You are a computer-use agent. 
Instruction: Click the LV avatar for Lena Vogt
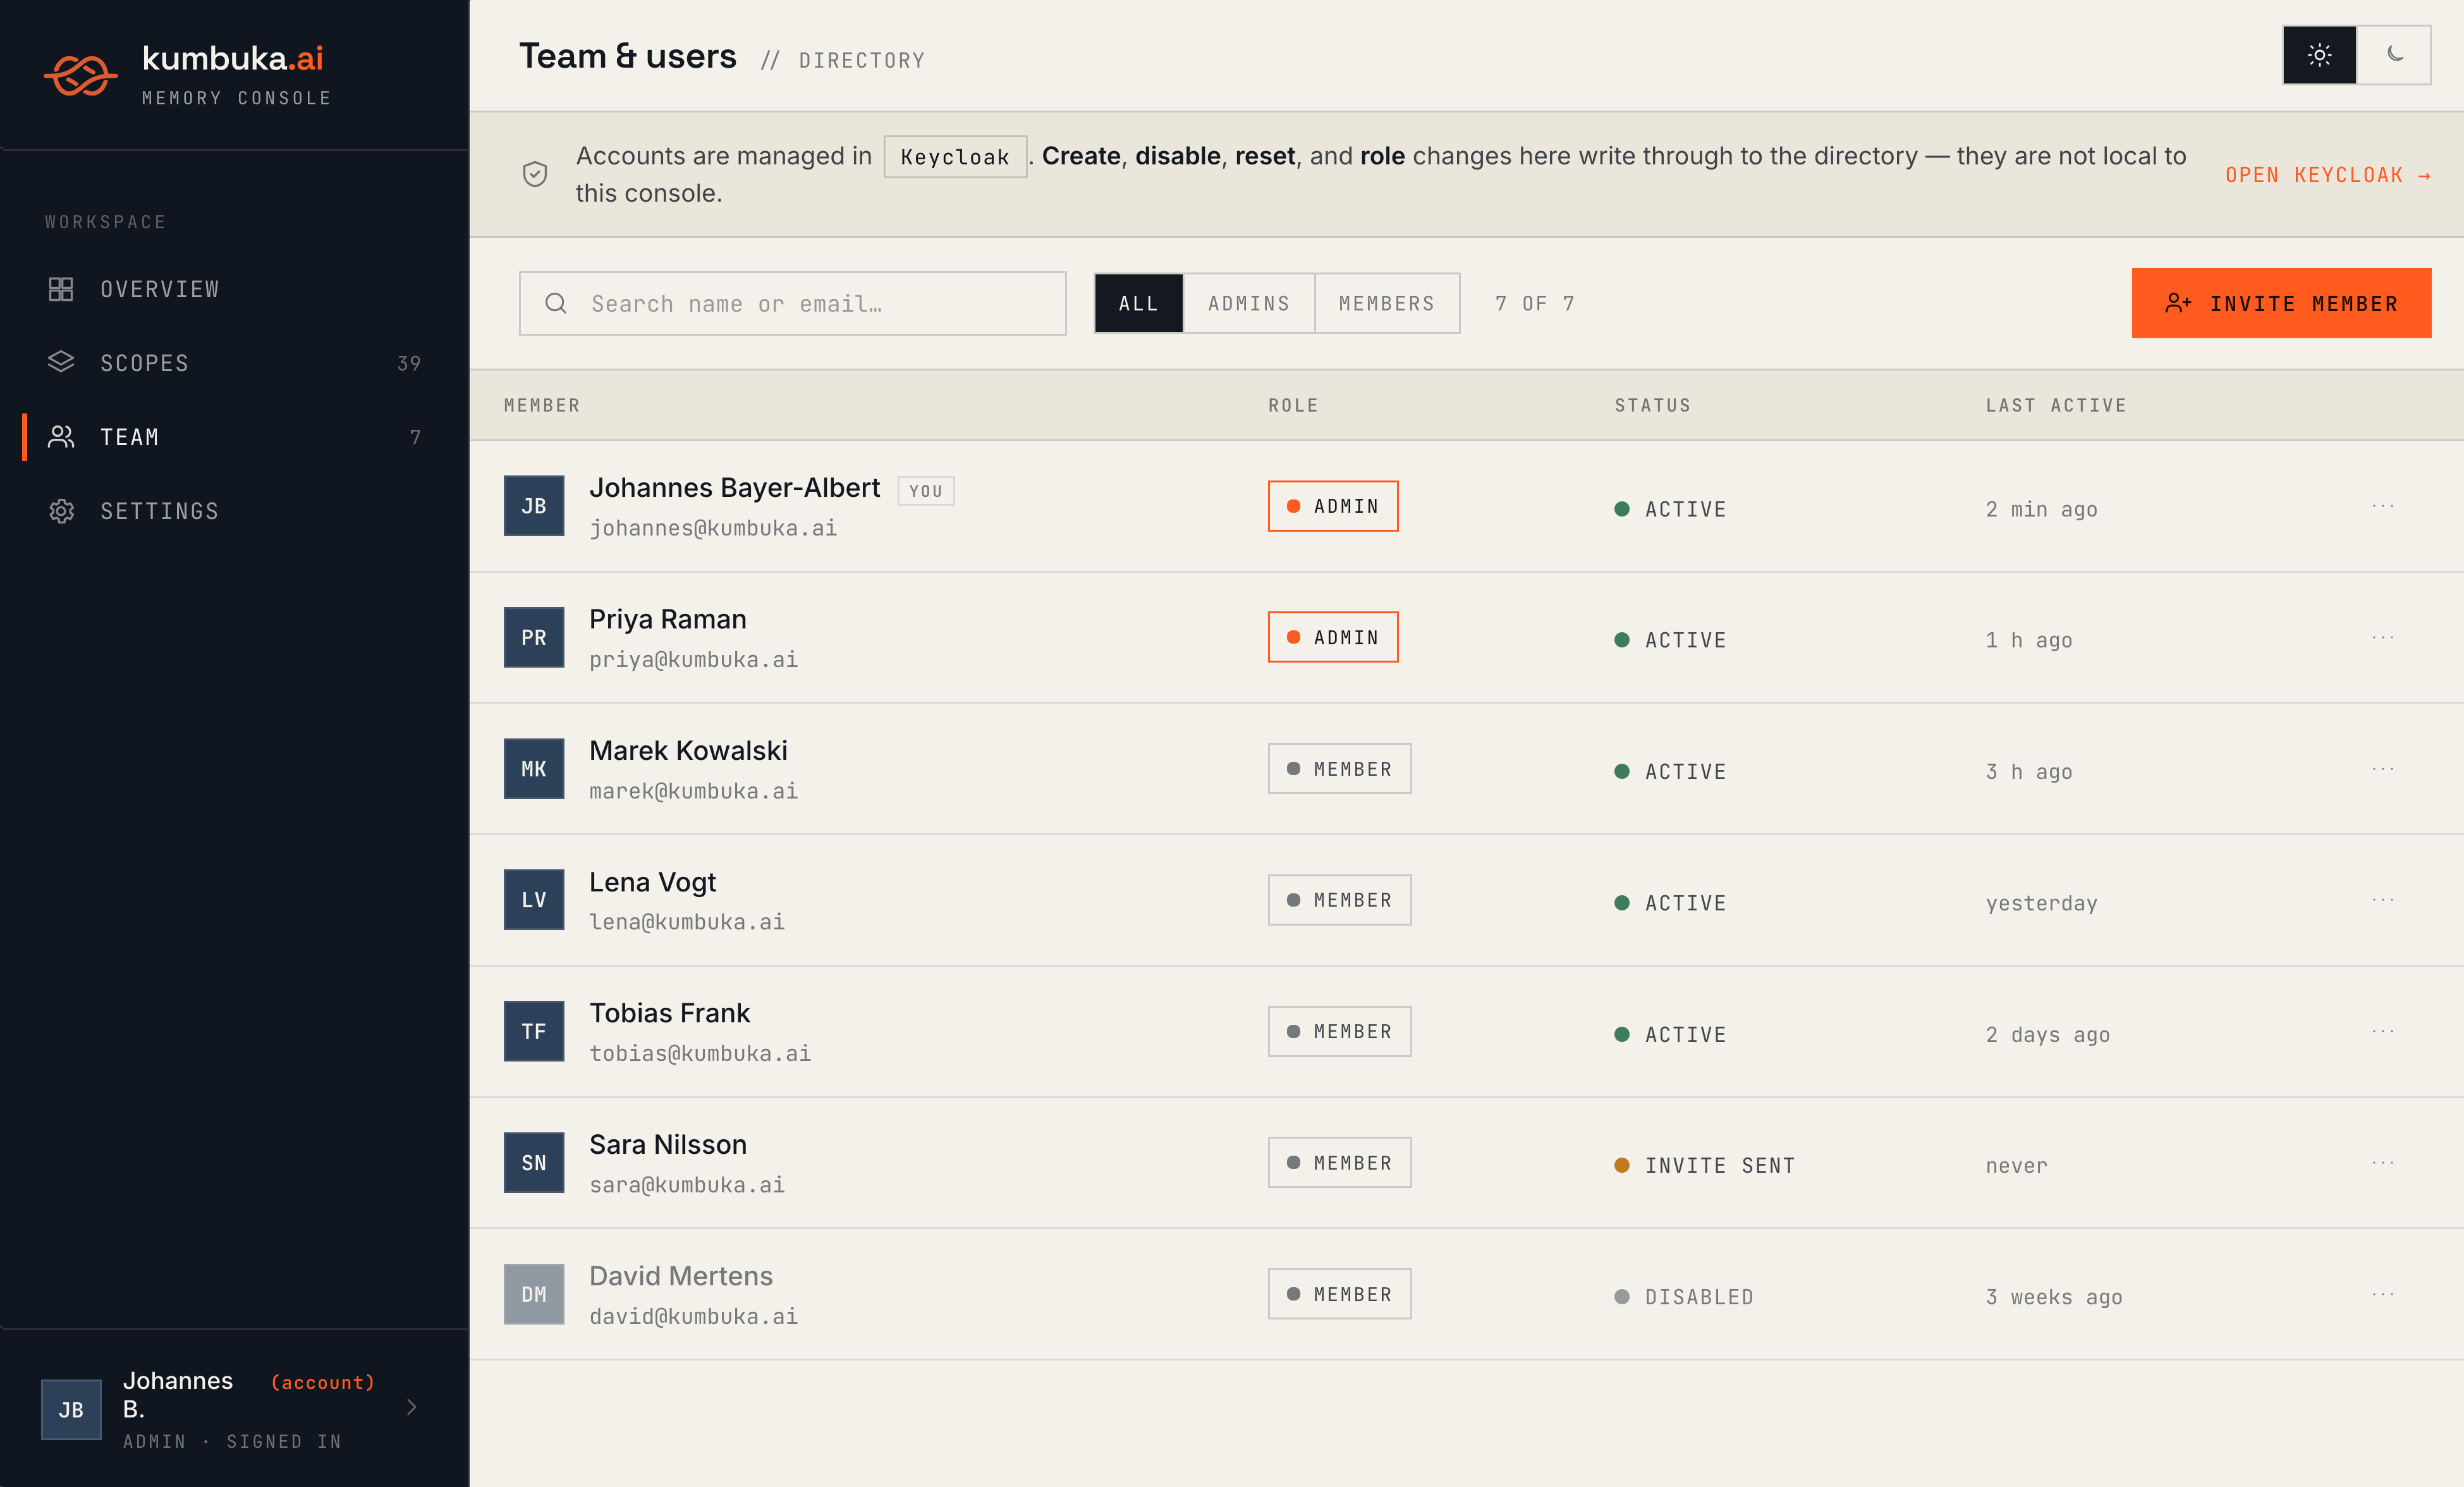point(534,900)
